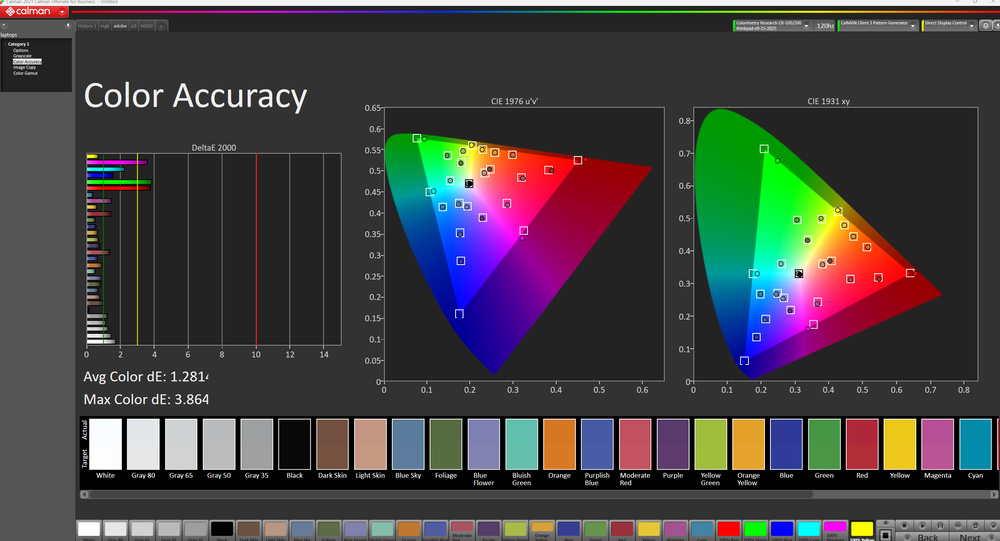Click the 120hz refresh rate indicator
Screen dimensions: 1000x541
tap(824, 25)
